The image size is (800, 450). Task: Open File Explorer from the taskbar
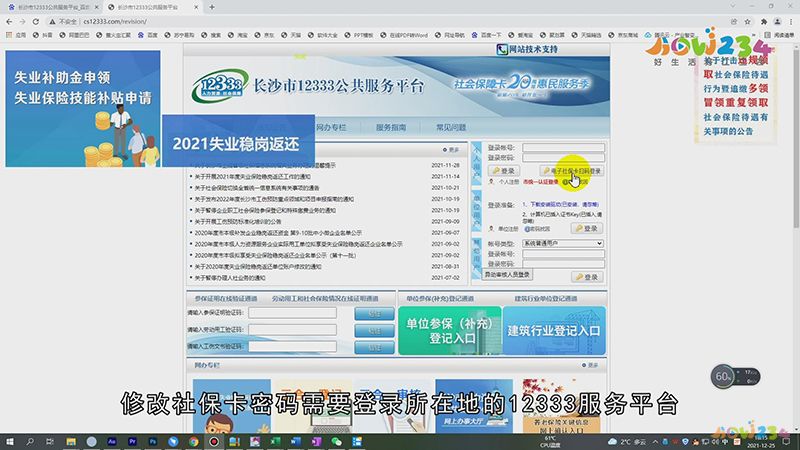71,441
